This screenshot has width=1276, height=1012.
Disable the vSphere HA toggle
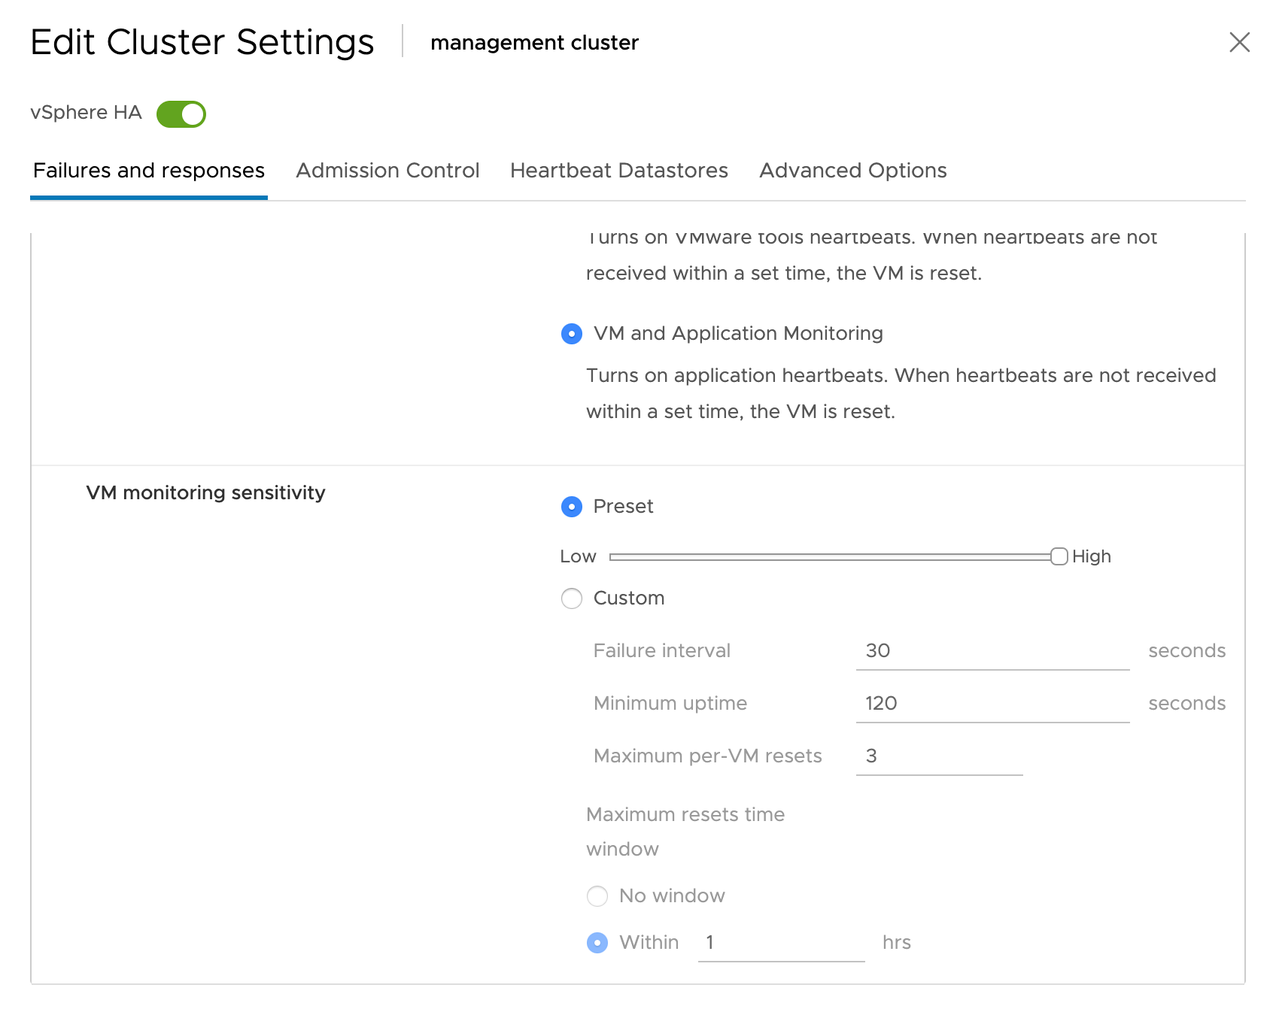180,113
